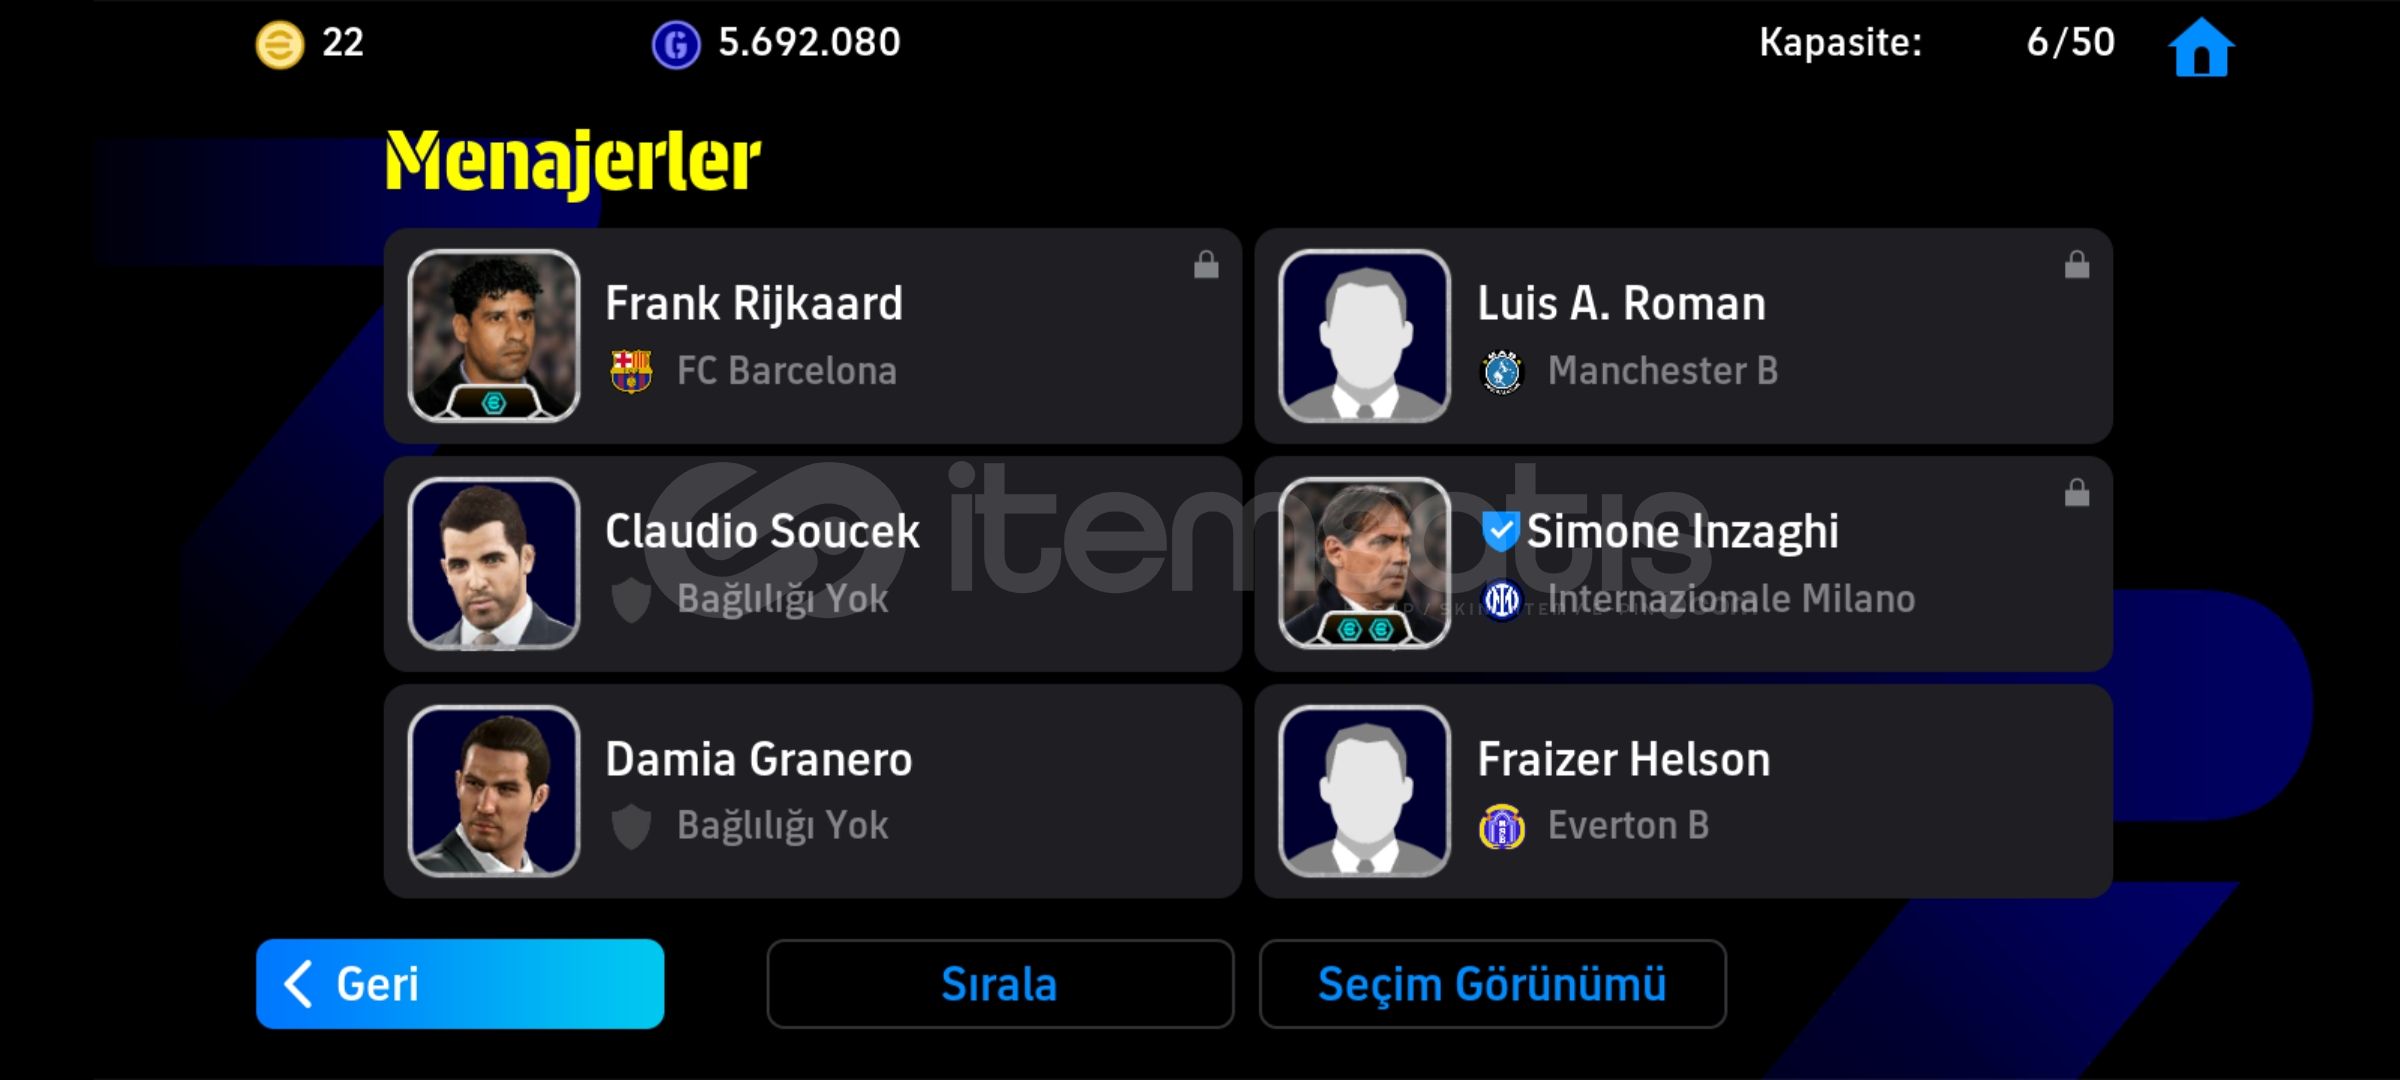Select Simone Inzaghi's portrait thumbnail
Viewport: 2400px width, 1080px height.
click(1365, 563)
